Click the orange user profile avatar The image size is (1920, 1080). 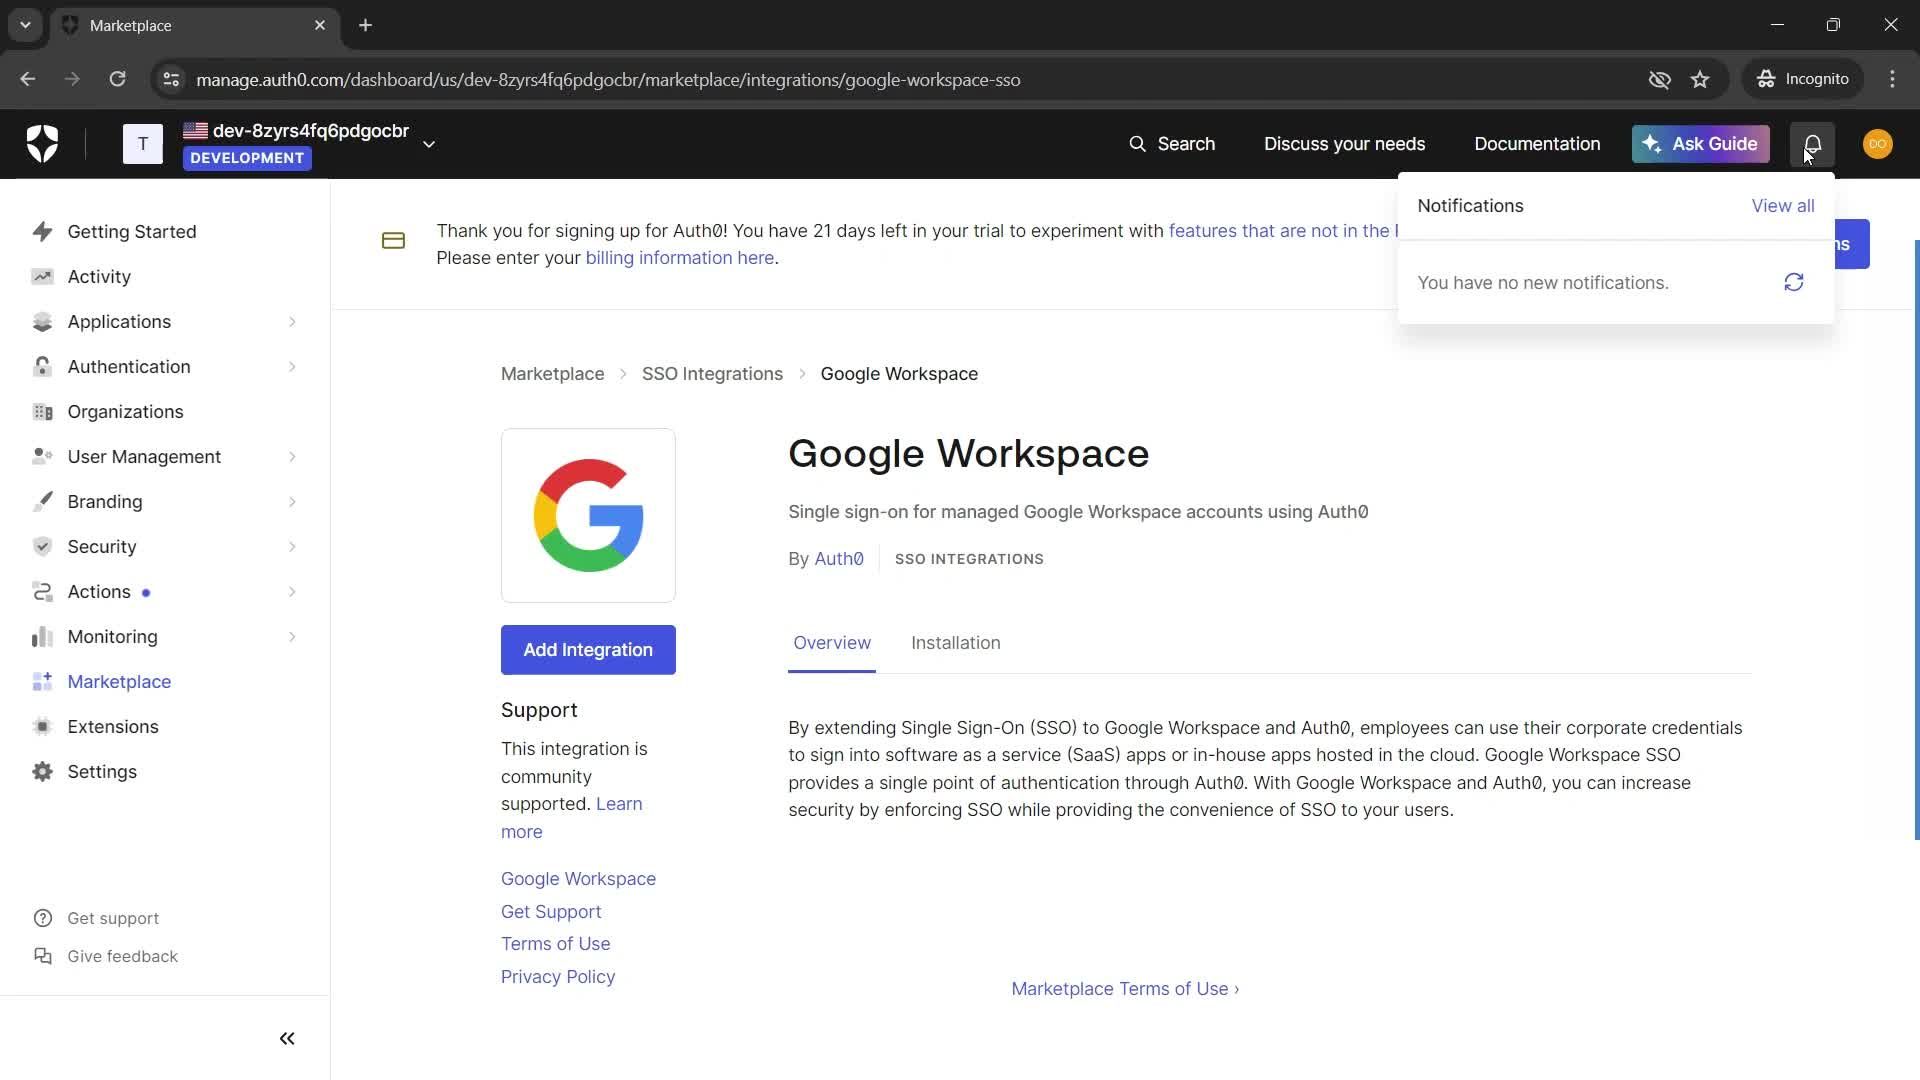(x=1877, y=144)
